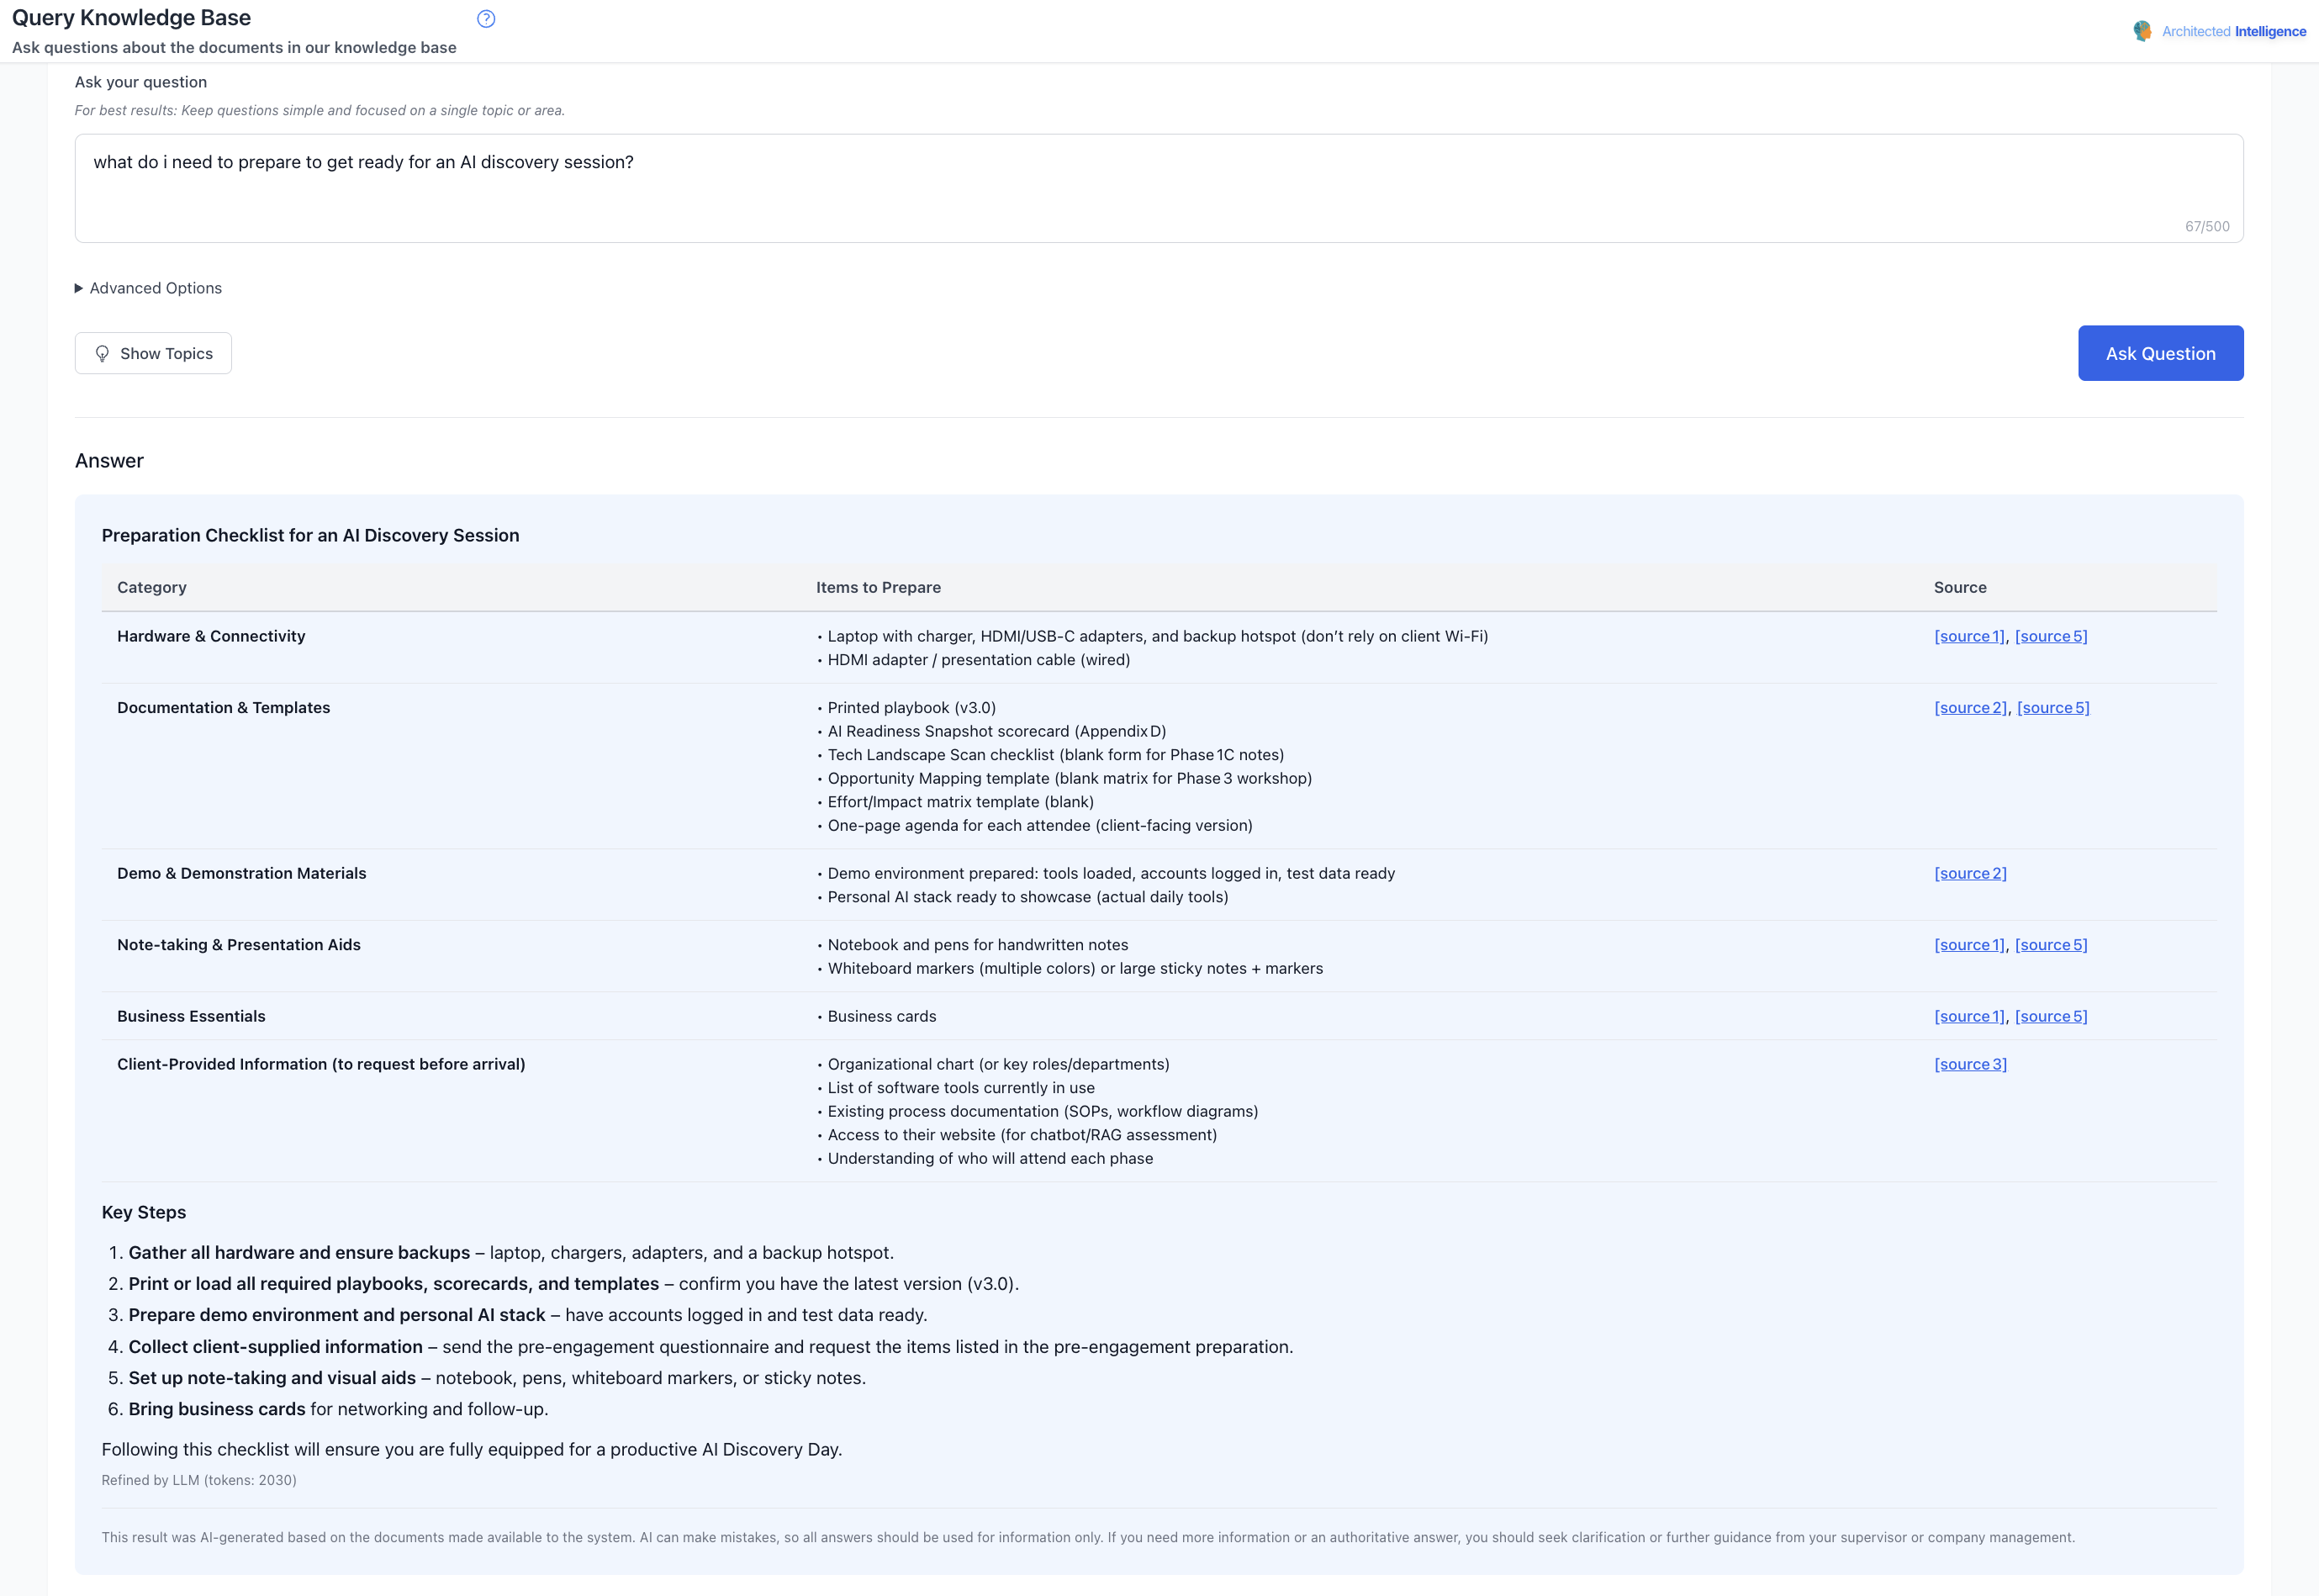Open source 1 for Note-taking & Presentation Aids
The width and height of the screenshot is (2319, 1596).
tap(1968, 944)
